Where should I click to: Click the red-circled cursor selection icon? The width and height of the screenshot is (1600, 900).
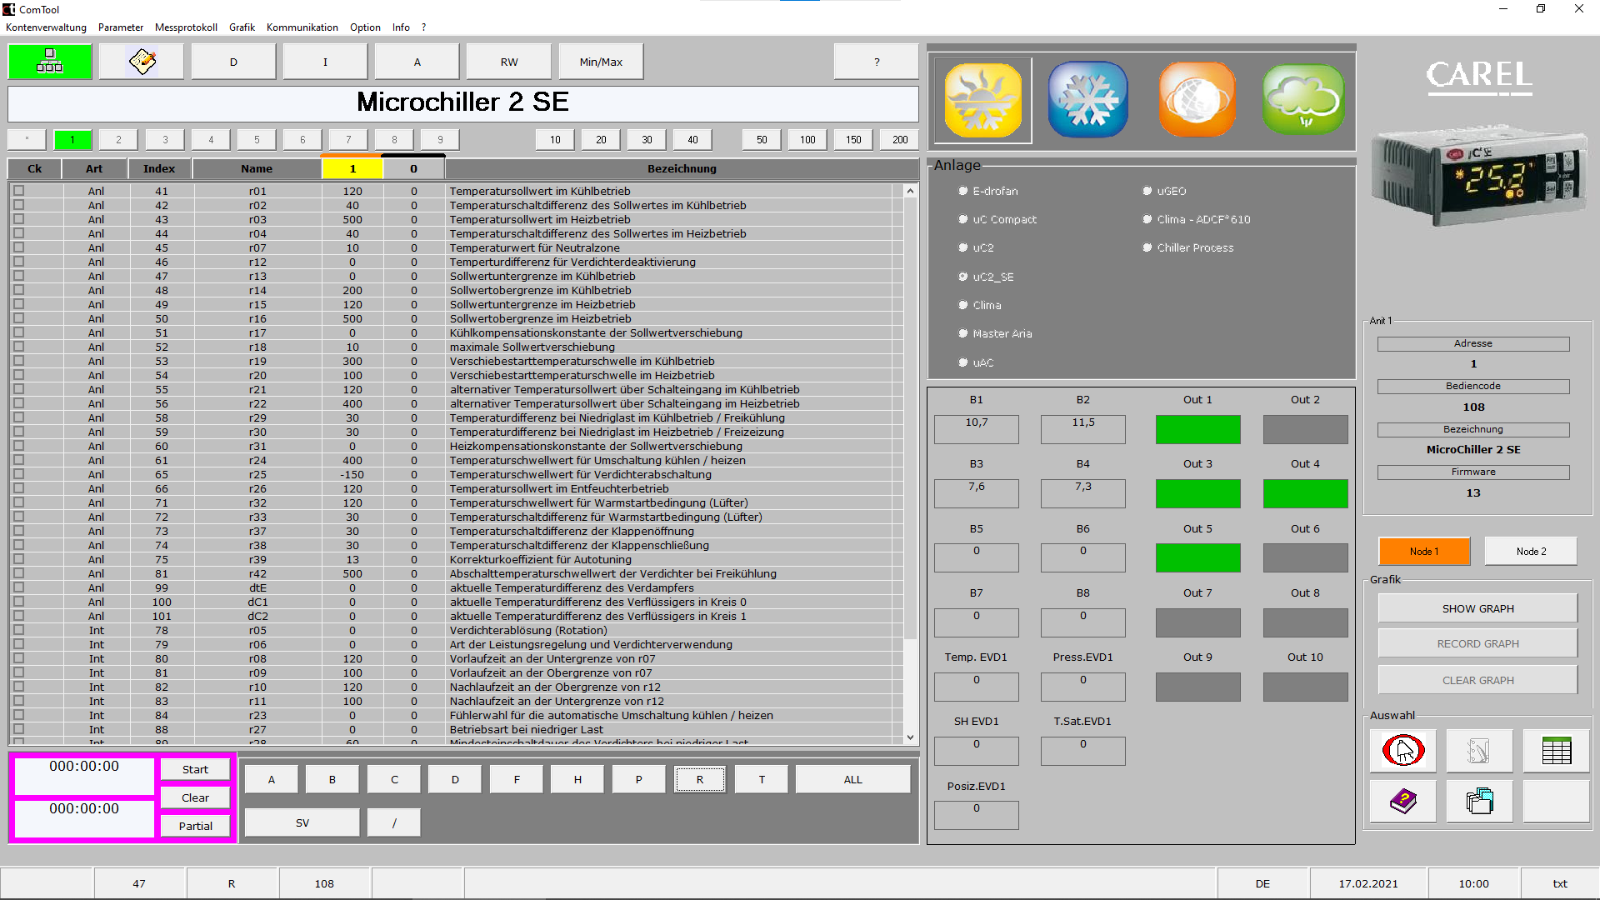1403,750
